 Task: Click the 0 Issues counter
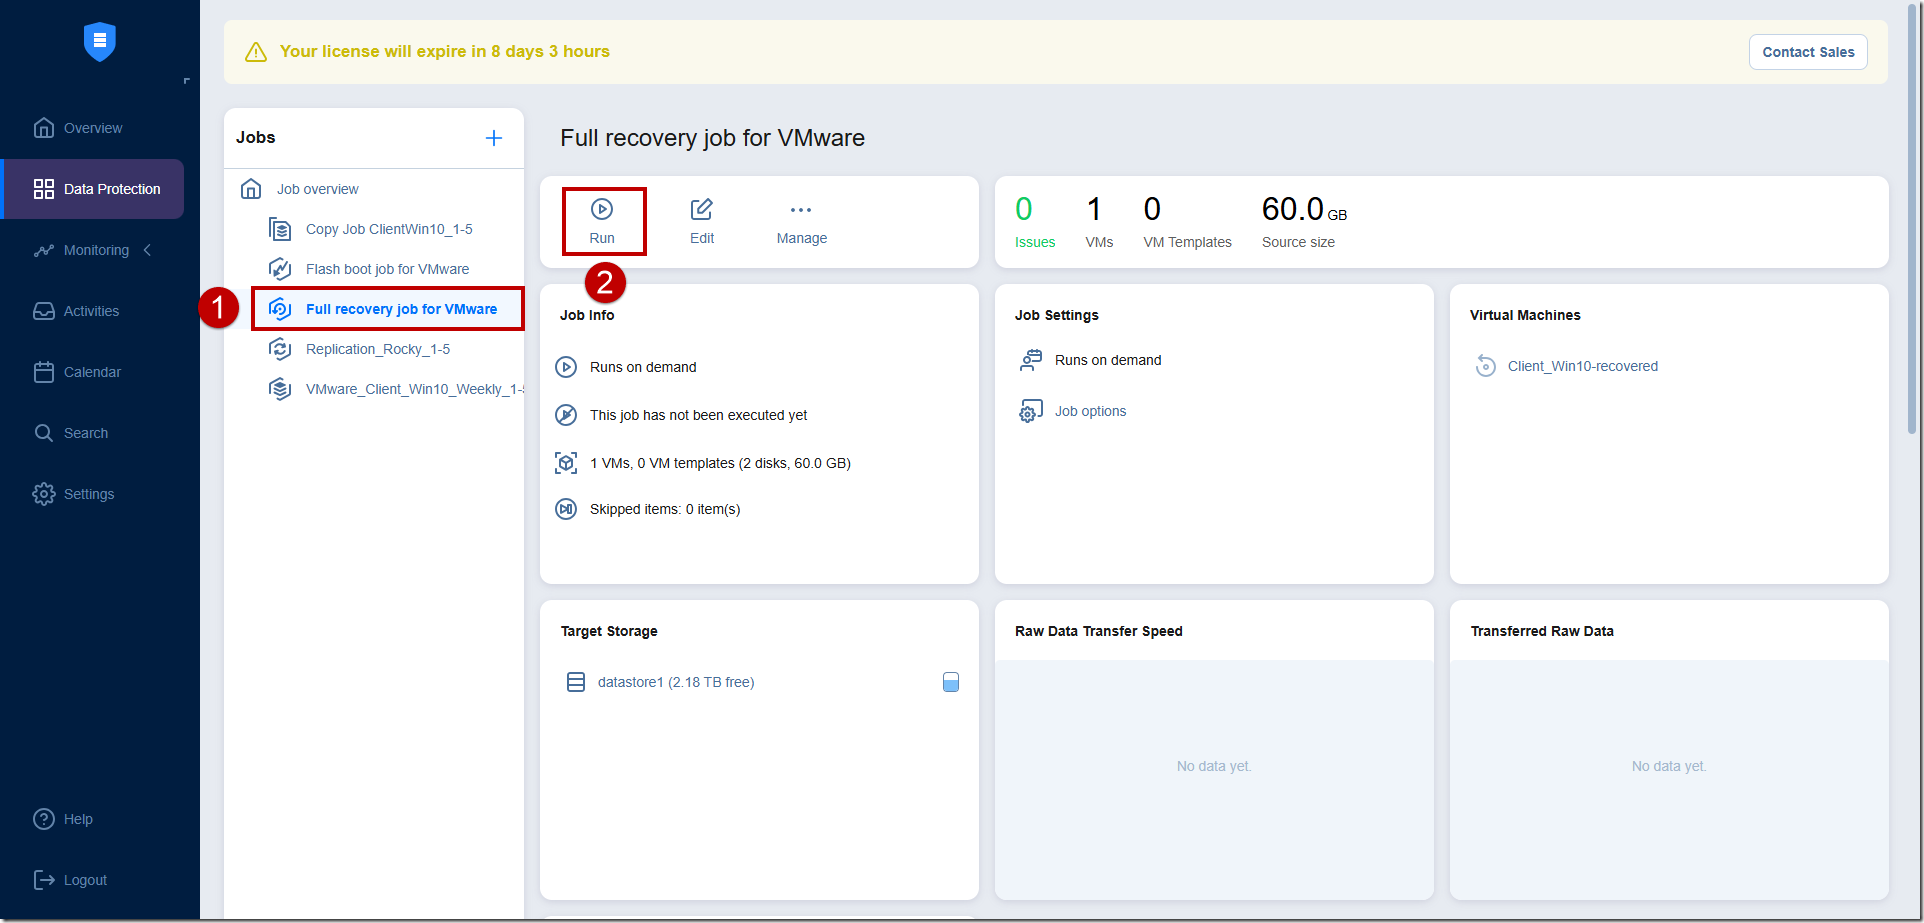tap(1034, 222)
